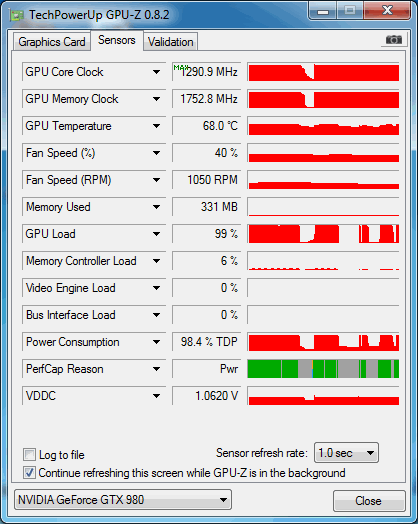Switch to the Validation tab
This screenshot has width=418, height=524.
click(170, 42)
